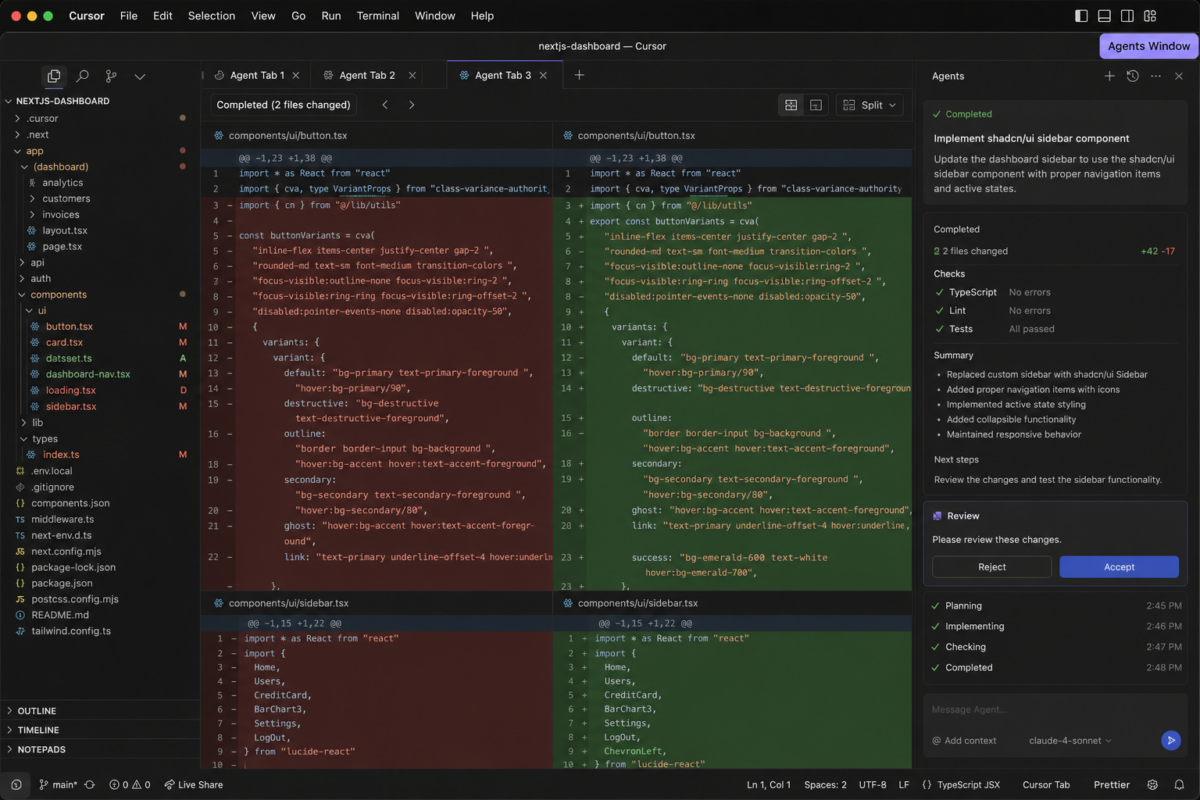1200x800 pixels.
Task: Open the customize layout icon
Action: click(x=1150, y=16)
